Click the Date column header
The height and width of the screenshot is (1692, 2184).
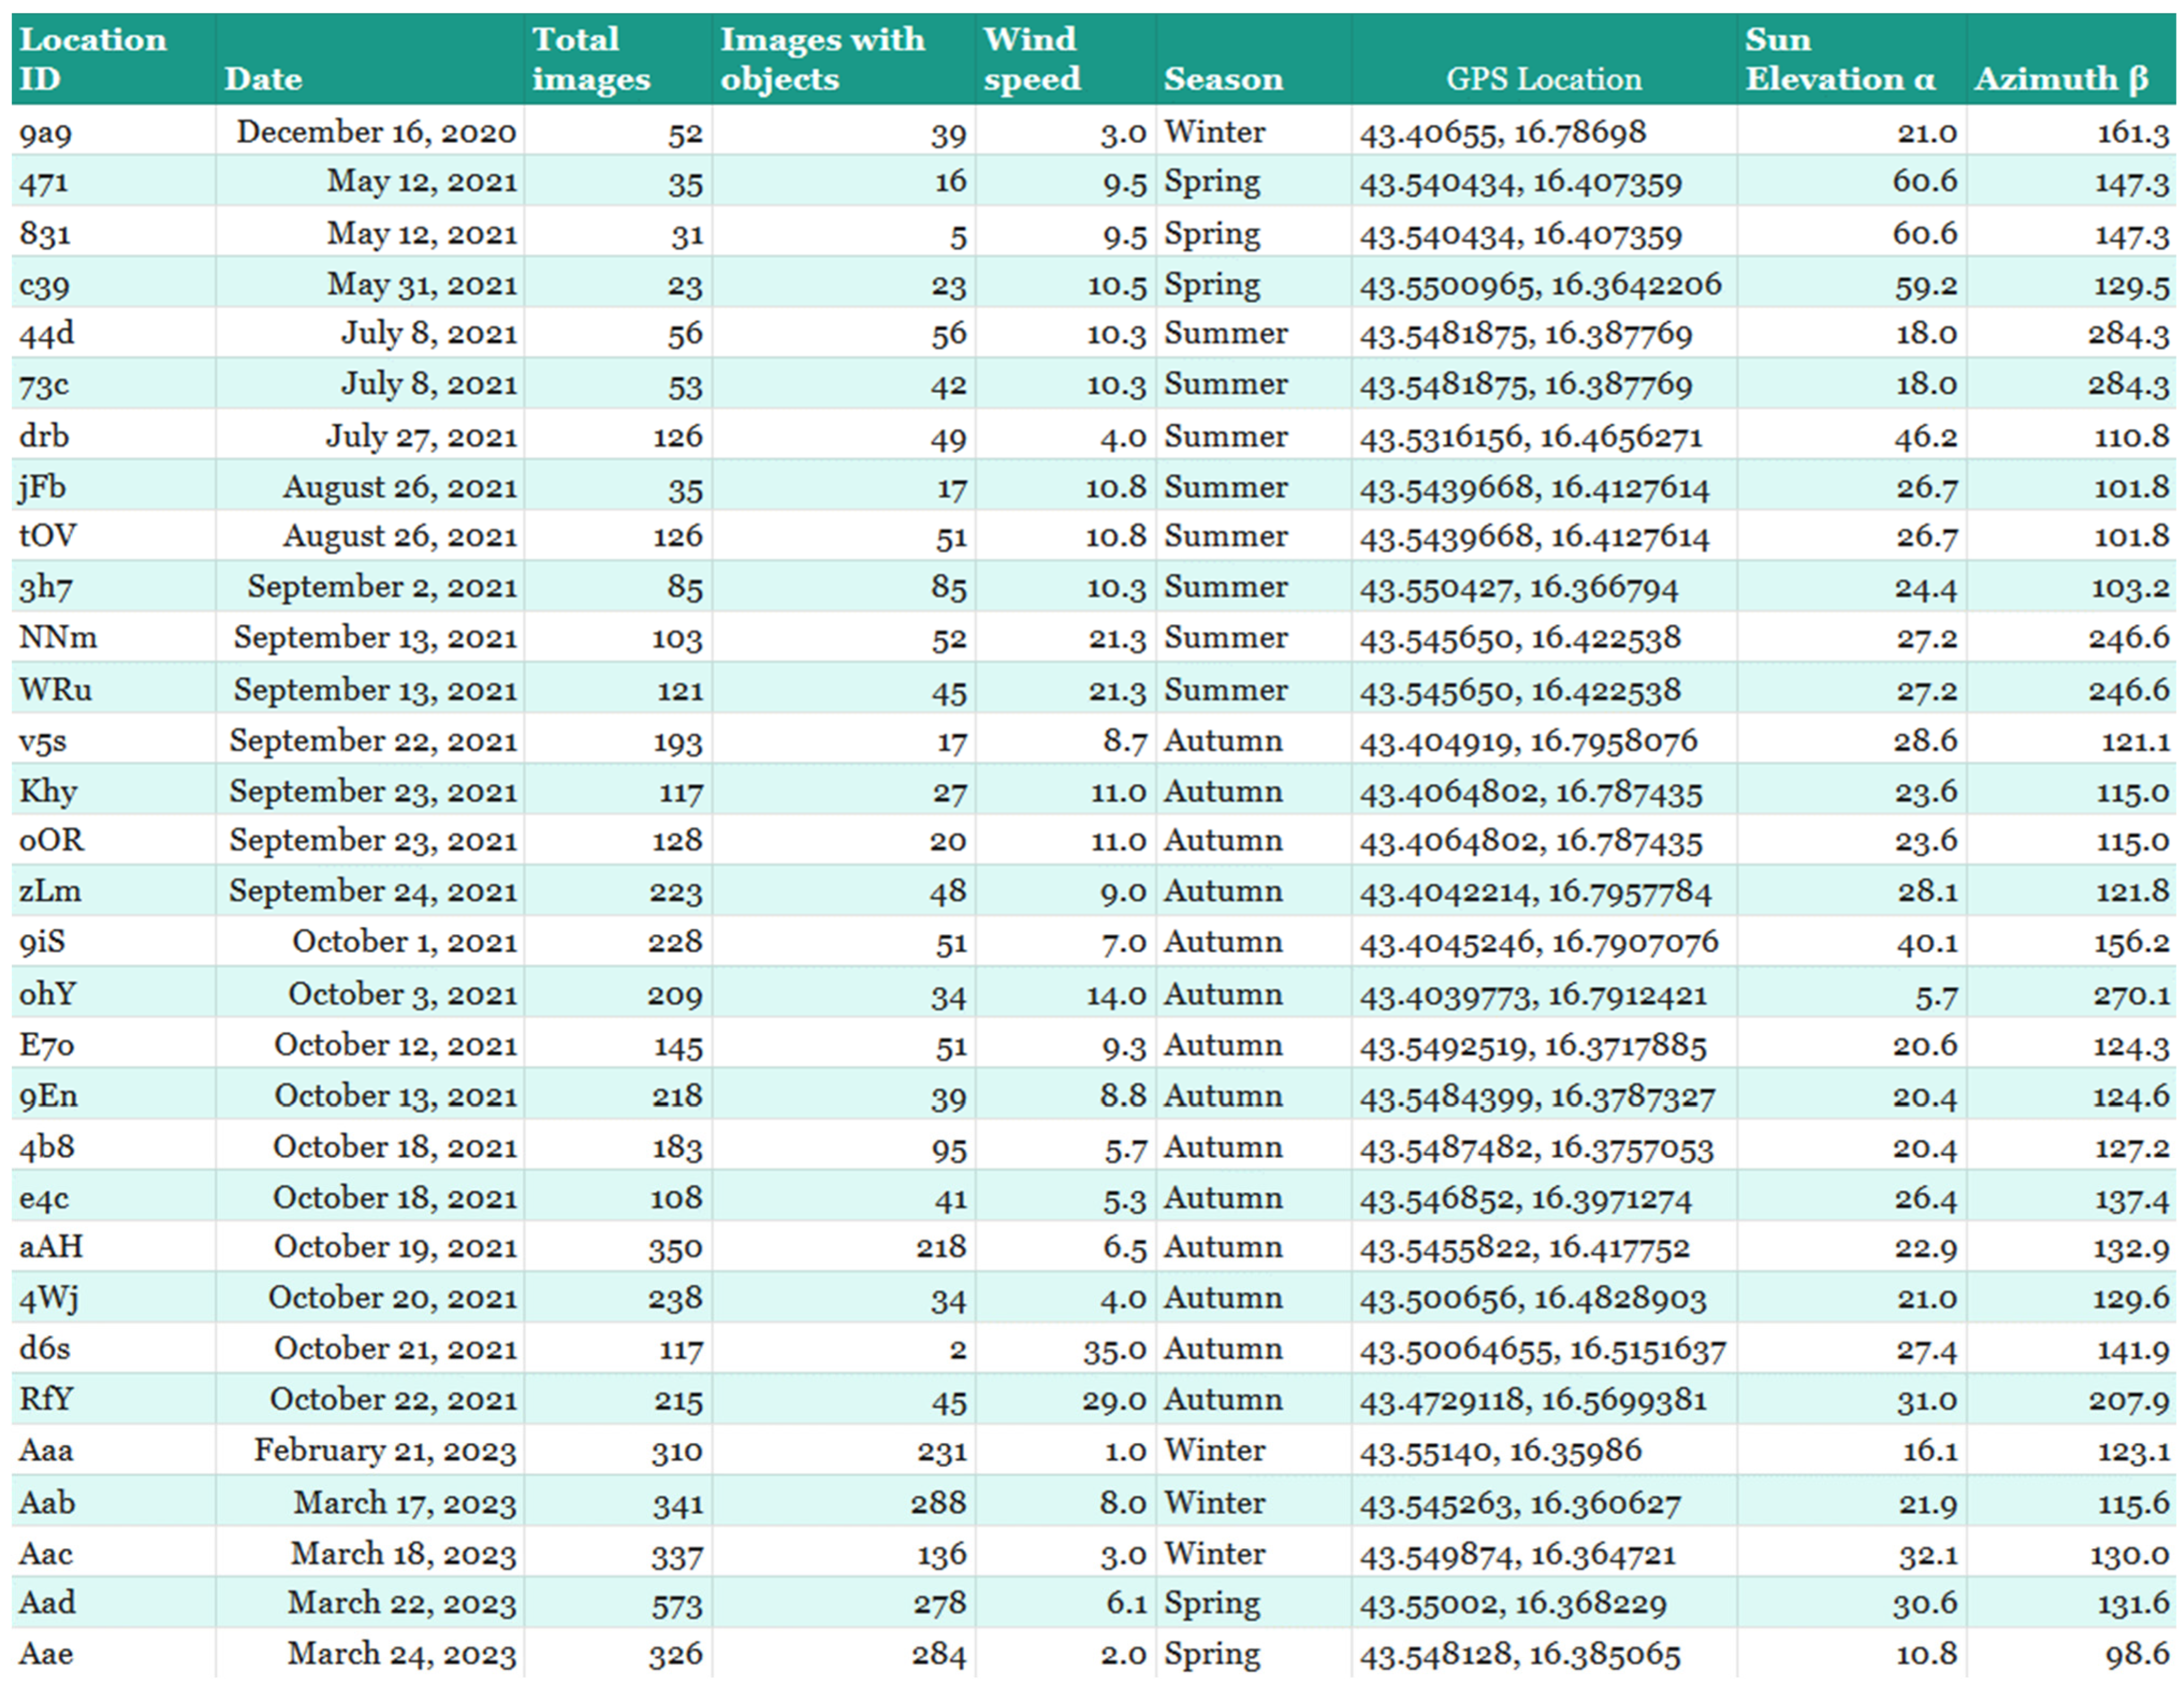pyautogui.click(x=263, y=78)
